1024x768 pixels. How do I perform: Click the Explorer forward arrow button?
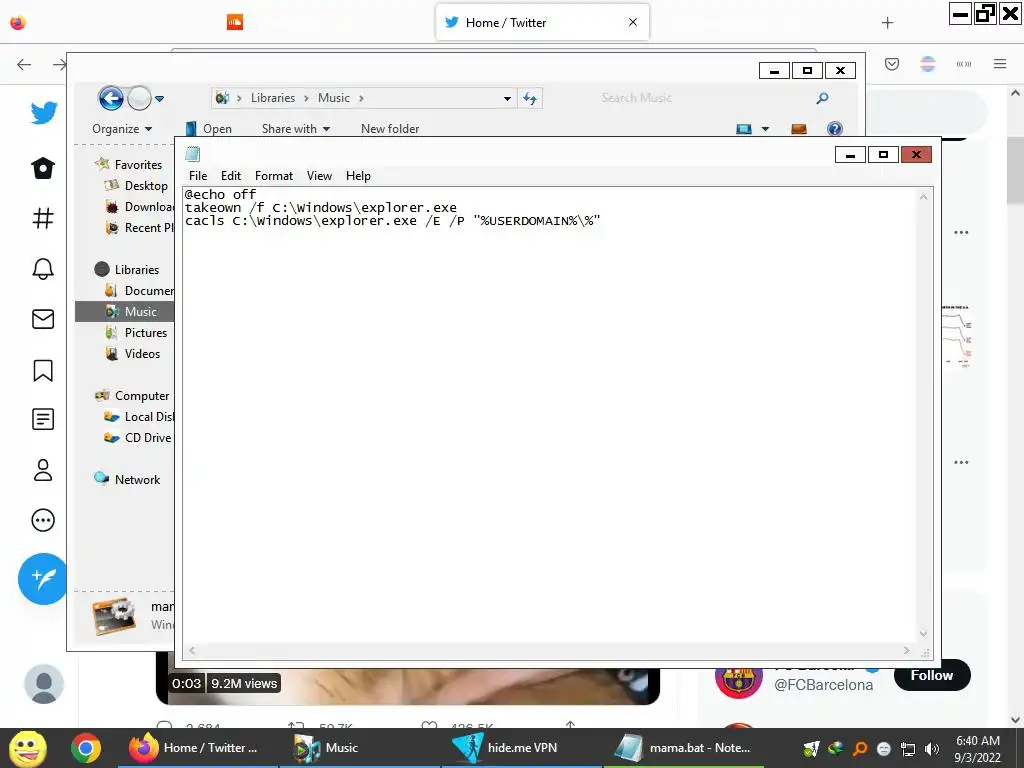click(138, 99)
